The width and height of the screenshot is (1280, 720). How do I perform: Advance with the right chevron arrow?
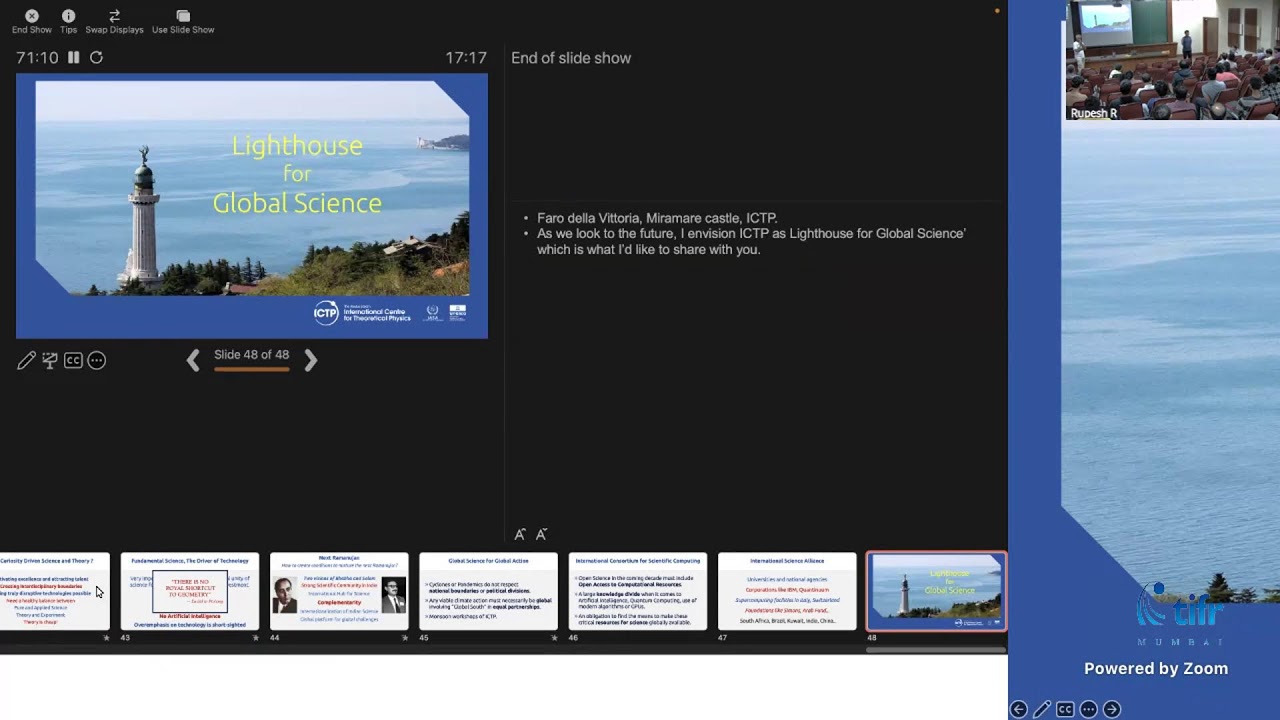310,360
